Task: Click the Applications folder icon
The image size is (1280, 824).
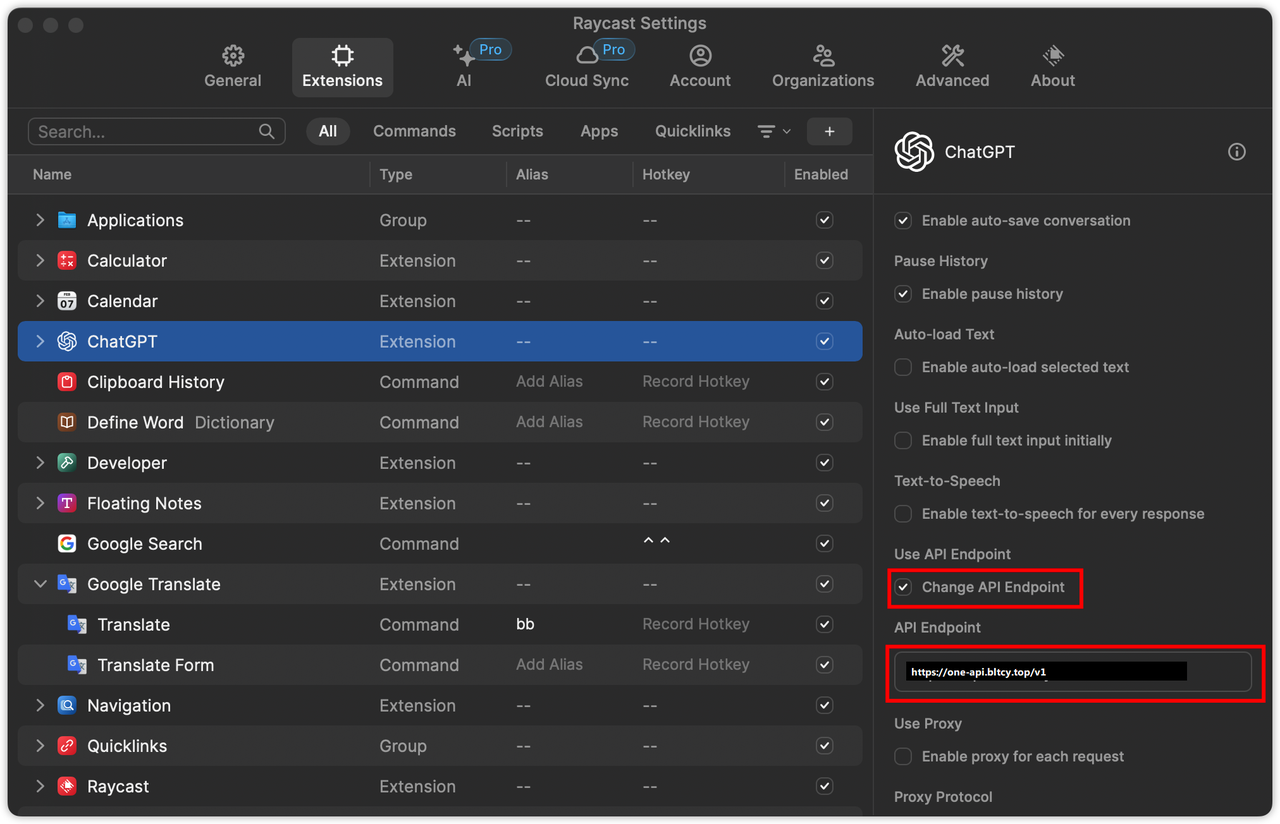Action: [67, 220]
